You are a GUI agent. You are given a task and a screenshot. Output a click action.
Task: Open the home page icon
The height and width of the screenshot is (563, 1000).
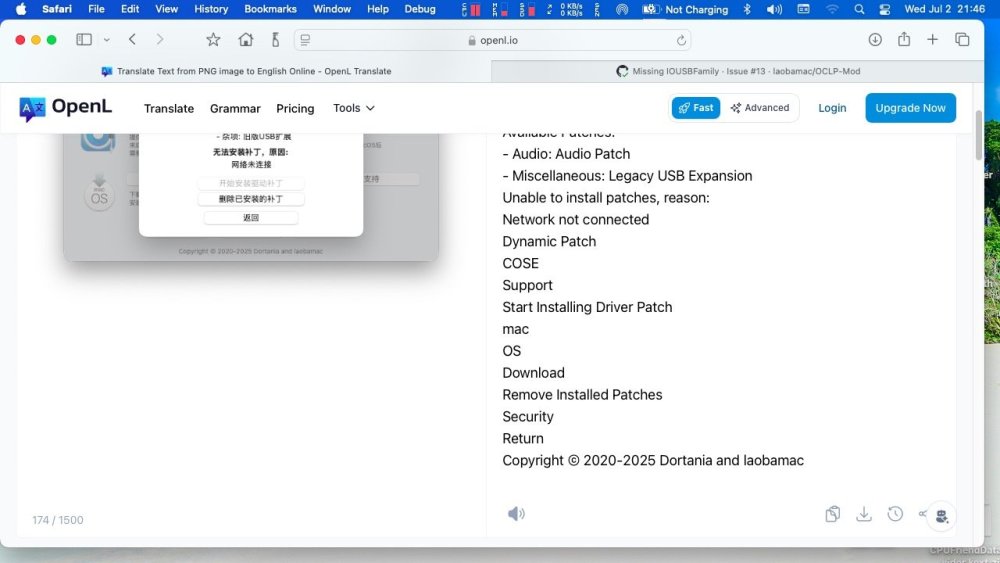click(x=246, y=40)
